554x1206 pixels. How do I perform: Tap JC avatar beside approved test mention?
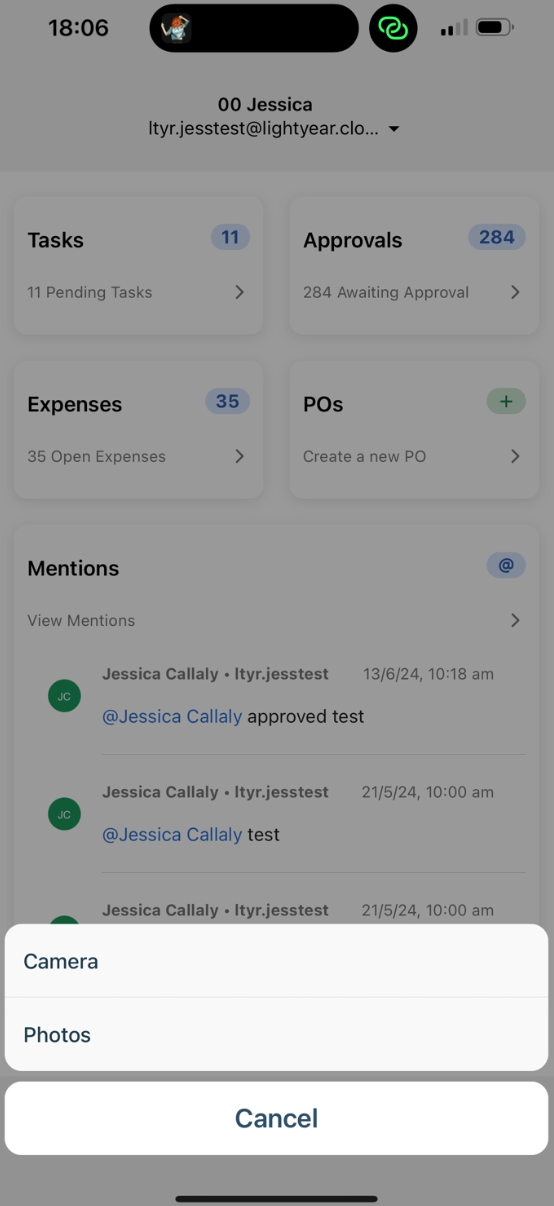click(x=64, y=696)
